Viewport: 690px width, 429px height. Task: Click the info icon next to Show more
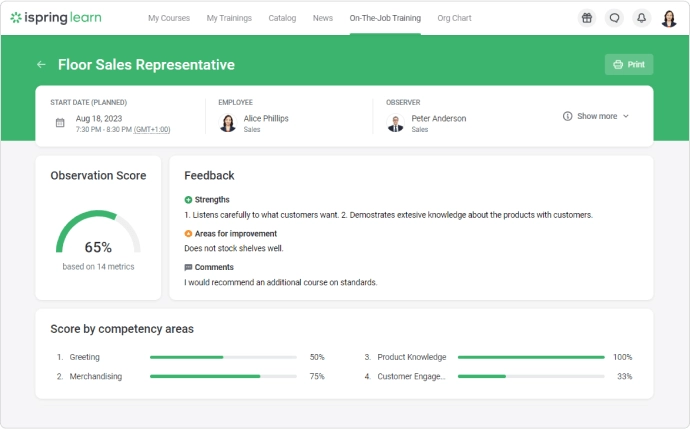(x=568, y=116)
